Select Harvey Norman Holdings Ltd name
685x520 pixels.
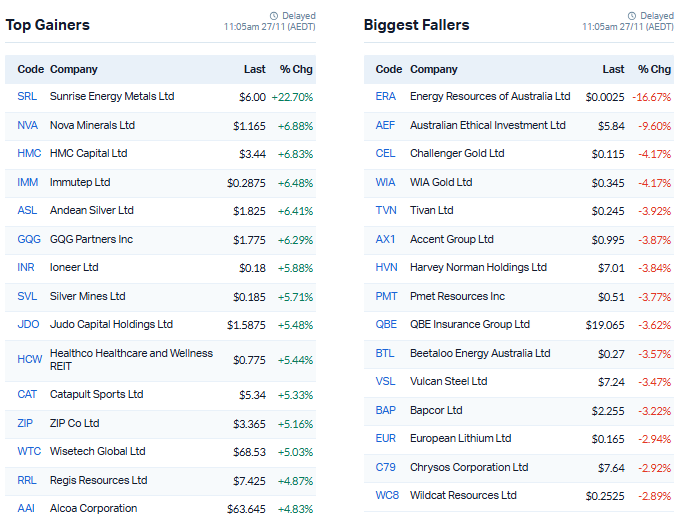pos(478,267)
